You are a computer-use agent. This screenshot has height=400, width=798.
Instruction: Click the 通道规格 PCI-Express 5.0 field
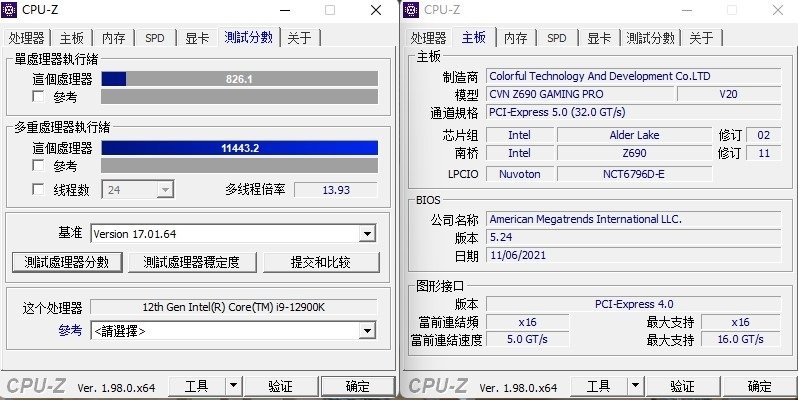[634, 112]
